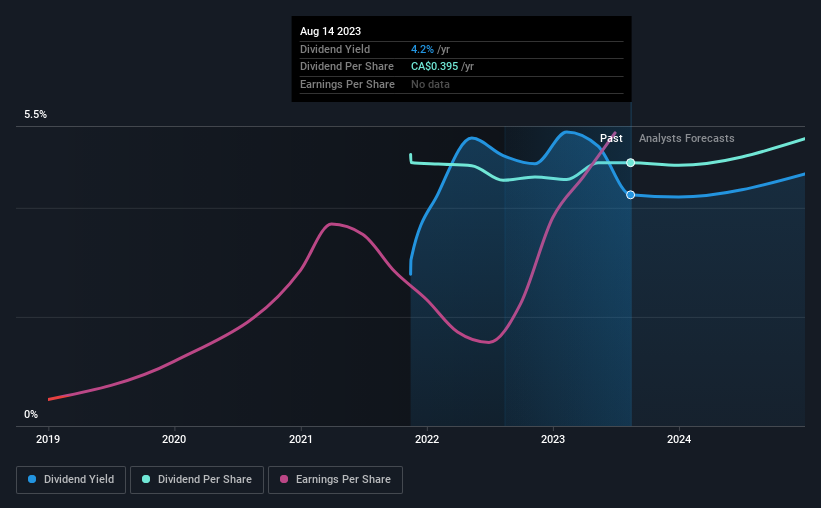Screen dimensions: 821x508
Task: Click the 2021 x-axis label
Action: coord(301,439)
